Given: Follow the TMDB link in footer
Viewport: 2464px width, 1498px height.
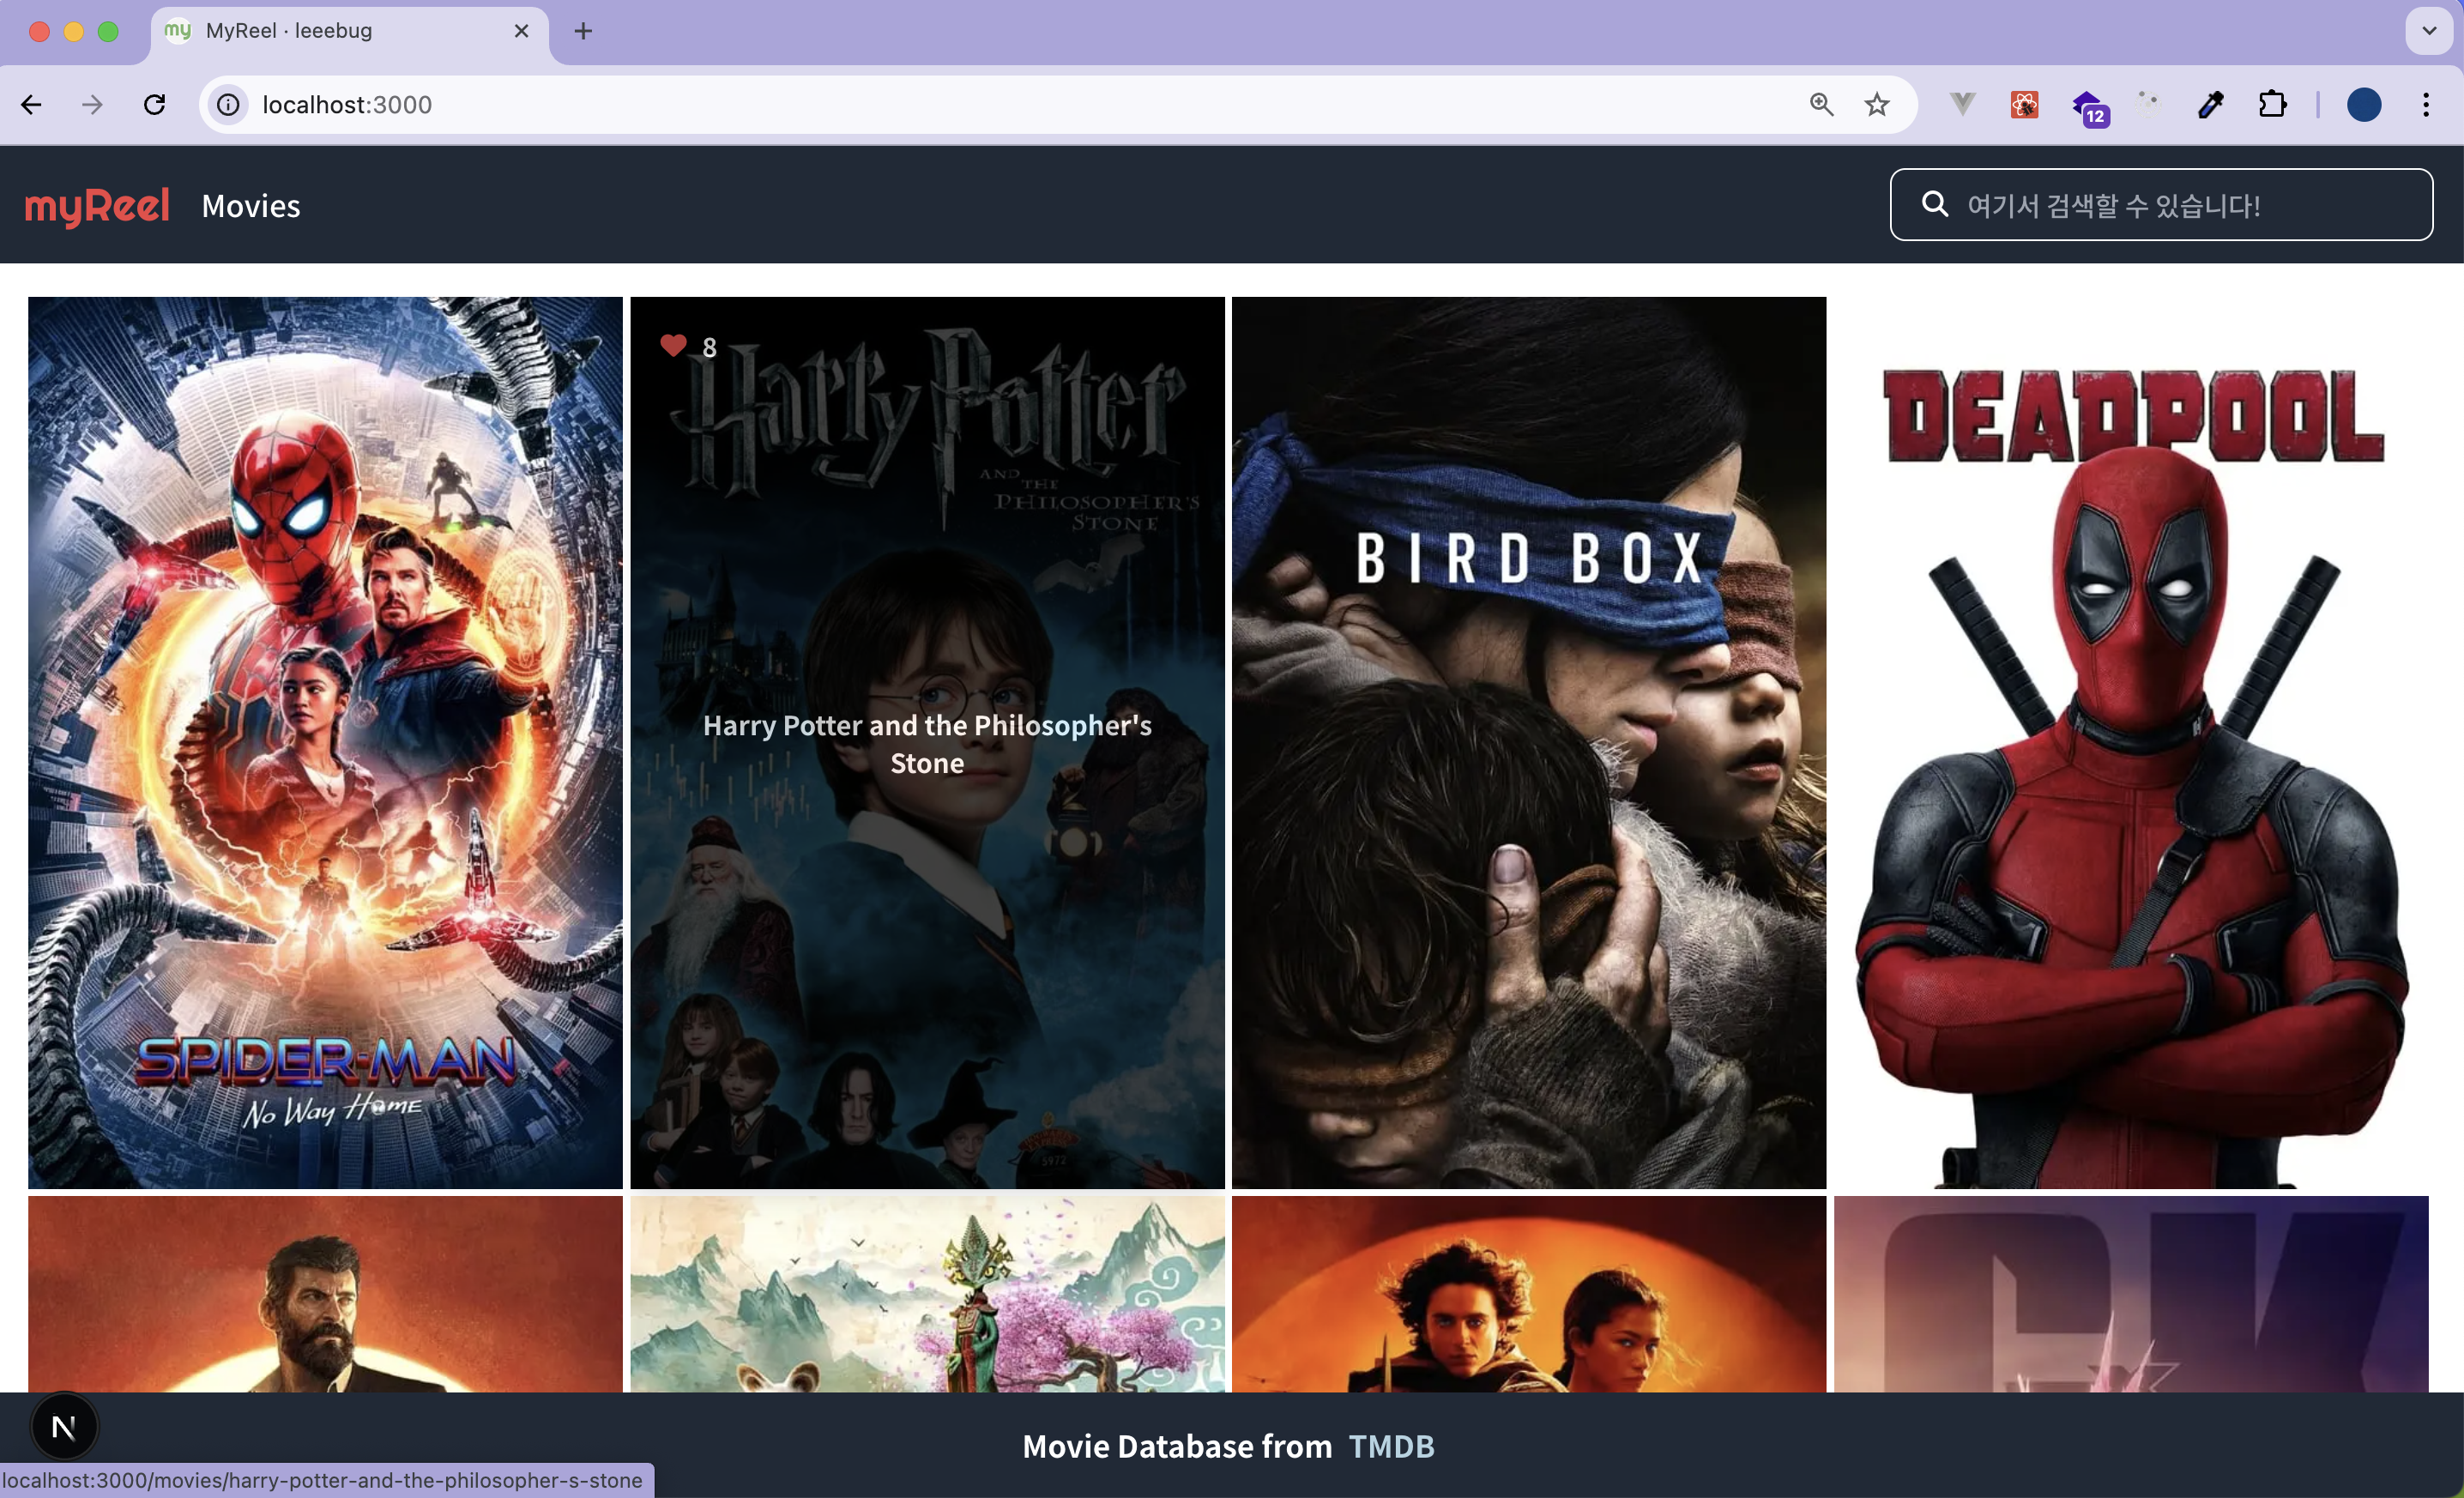Looking at the screenshot, I should (x=1392, y=1446).
